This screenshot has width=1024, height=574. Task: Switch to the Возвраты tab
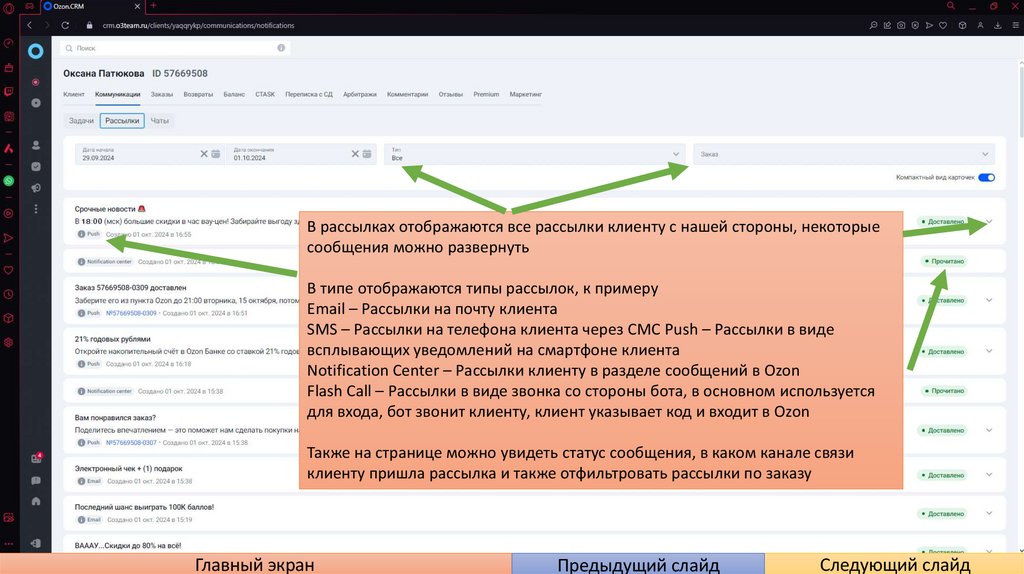pos(198,94)
